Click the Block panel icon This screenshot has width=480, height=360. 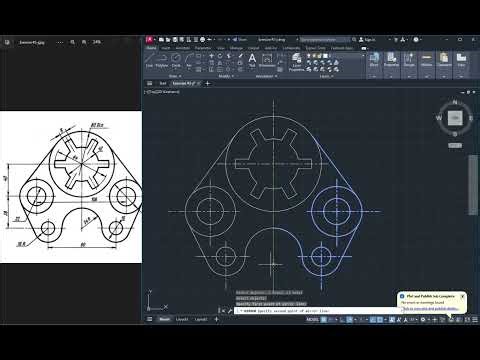[x=374, y=60]
